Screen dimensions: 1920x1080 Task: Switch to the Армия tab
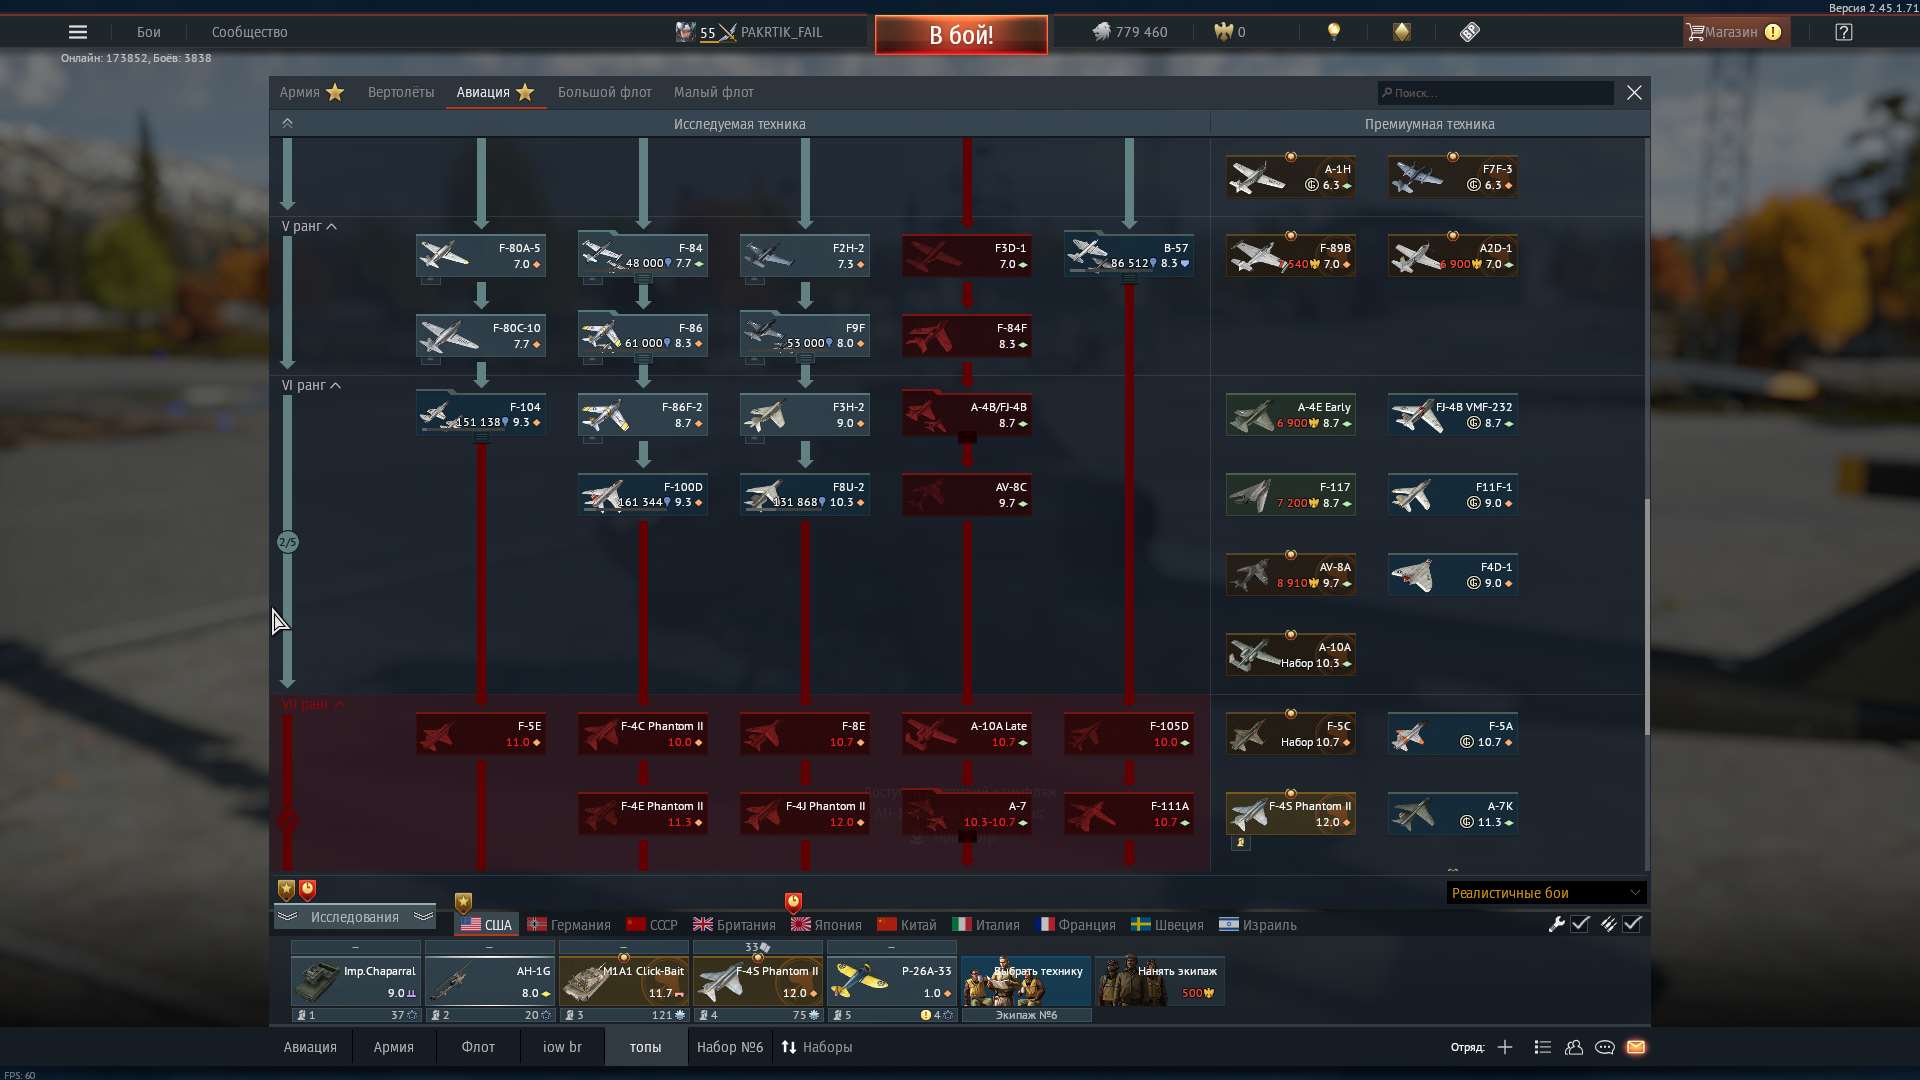pyautogui.click(x=311, y=92)
